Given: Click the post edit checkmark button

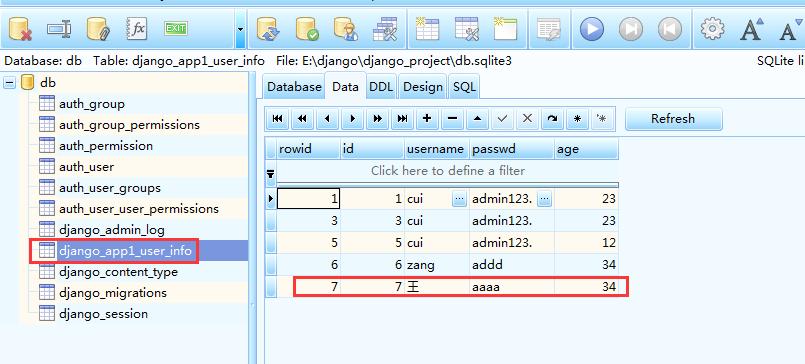Looking at the screenshot, I should pyautogui.click(x=502, y=119).
